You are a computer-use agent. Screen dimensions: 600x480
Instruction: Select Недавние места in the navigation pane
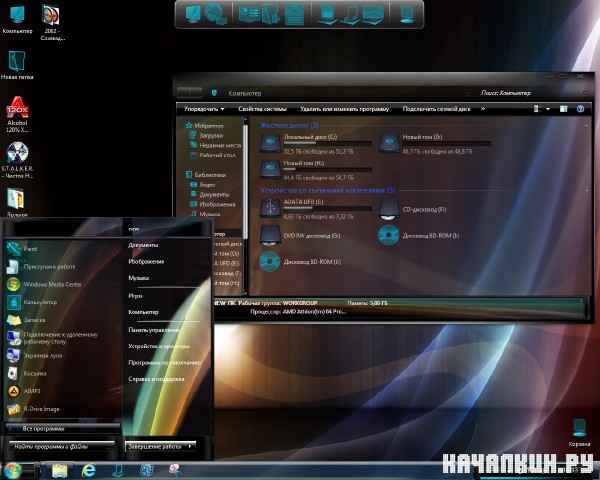(x=216, y=145)
